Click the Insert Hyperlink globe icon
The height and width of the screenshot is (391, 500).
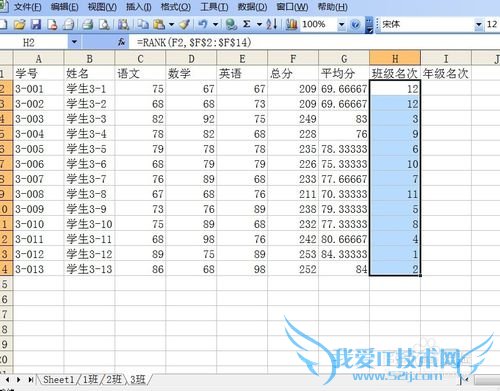[x=231, y=24]
